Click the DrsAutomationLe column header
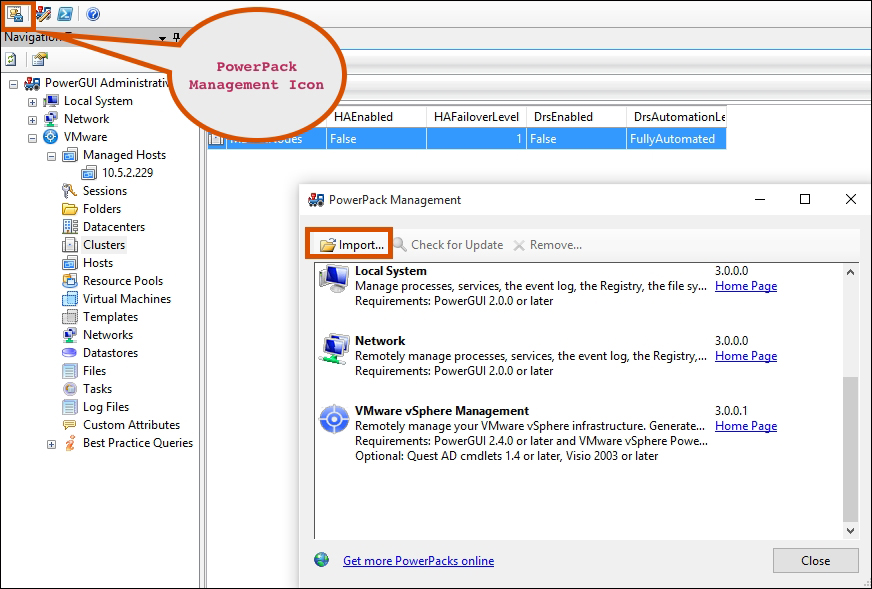Viewport: 872px width, 589px height. pos(676,117)
